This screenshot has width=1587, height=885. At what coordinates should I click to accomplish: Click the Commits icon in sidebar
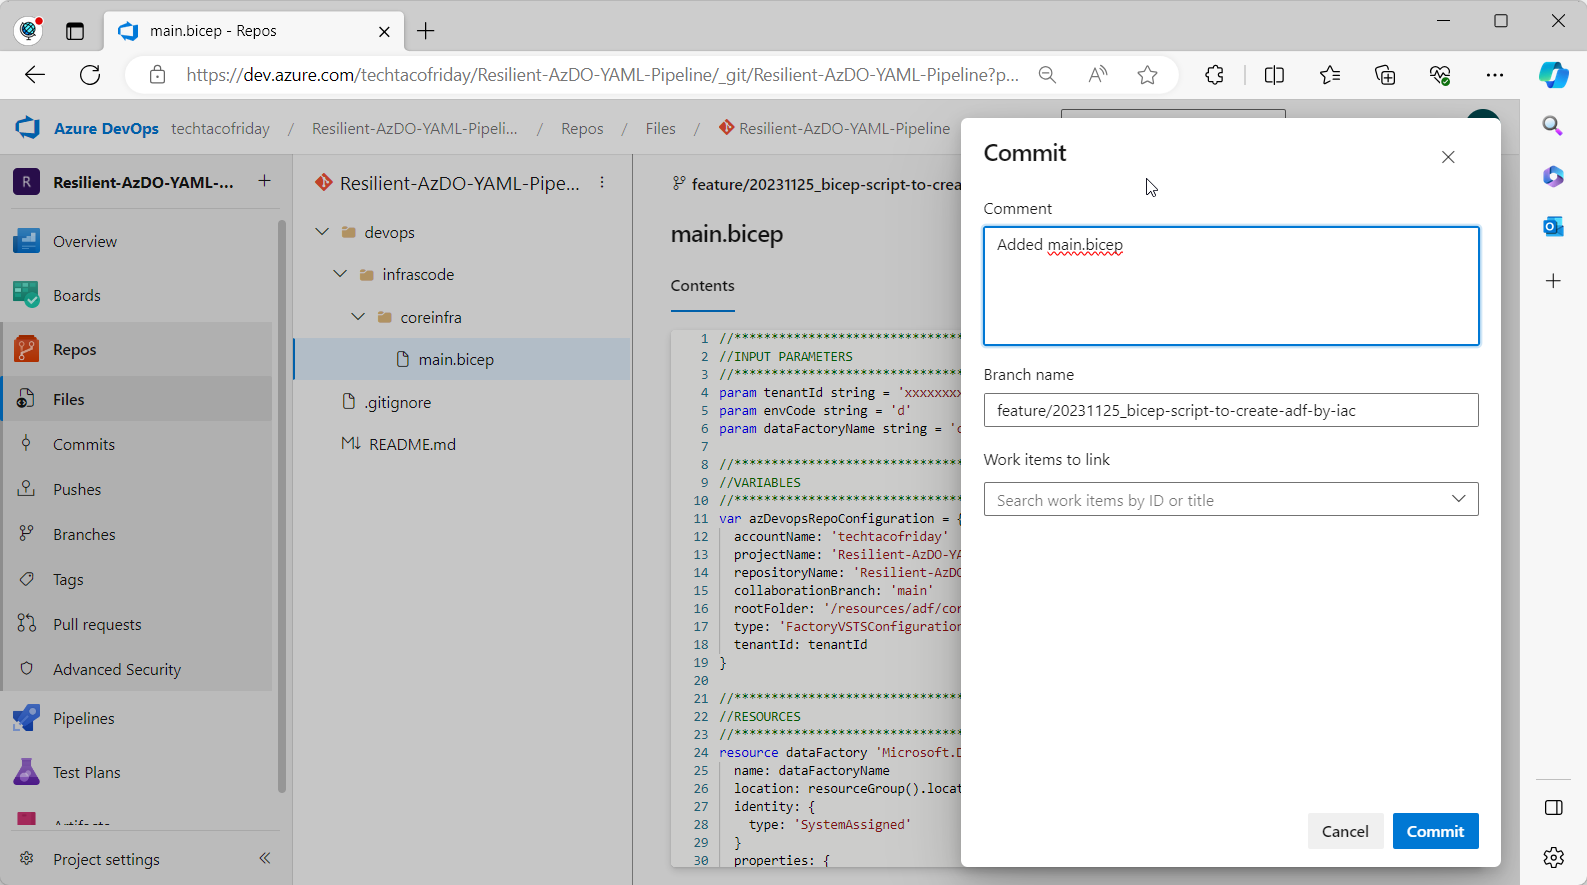[27, 444]
